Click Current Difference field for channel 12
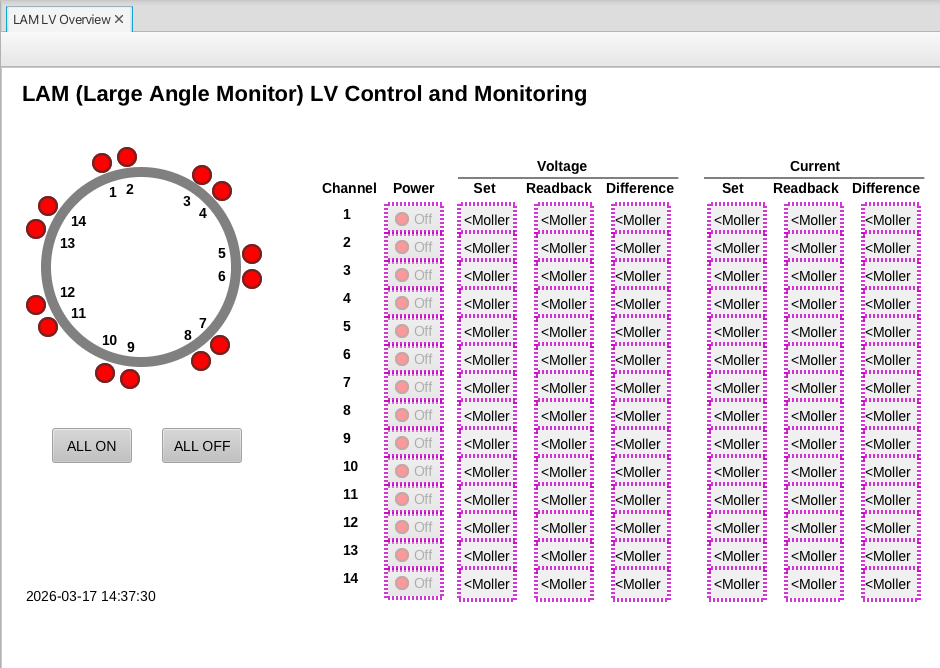Screen dimensions: 940x668 891,527
